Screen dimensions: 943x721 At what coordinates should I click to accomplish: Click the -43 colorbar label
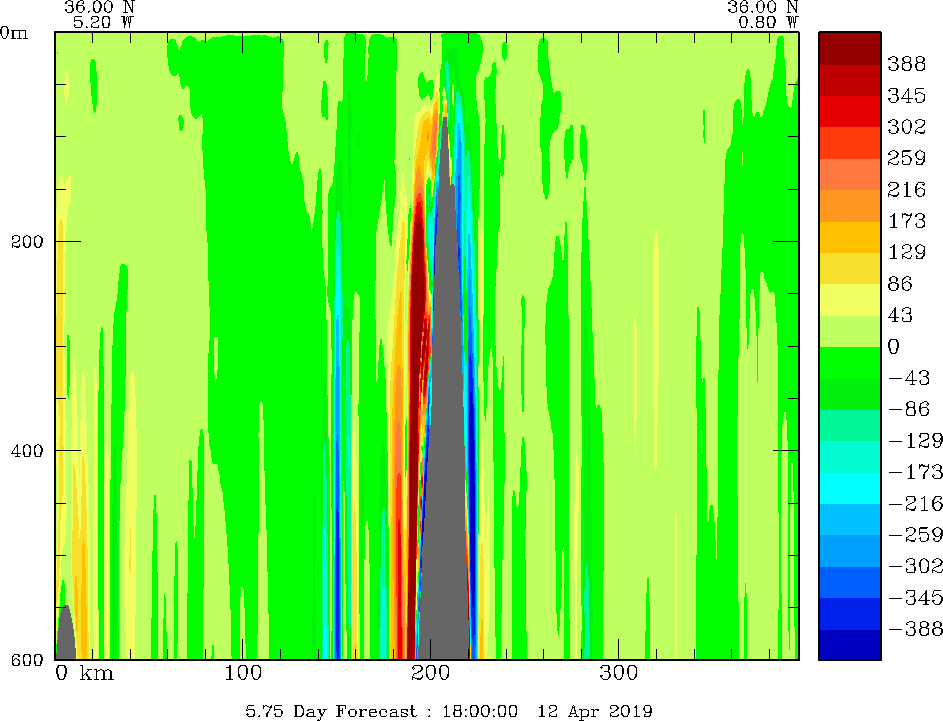[909, 378]
